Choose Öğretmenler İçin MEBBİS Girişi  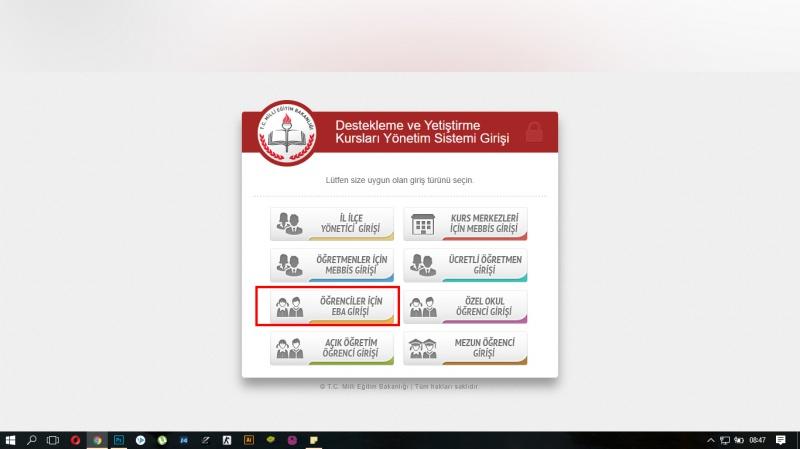[332, 265]
